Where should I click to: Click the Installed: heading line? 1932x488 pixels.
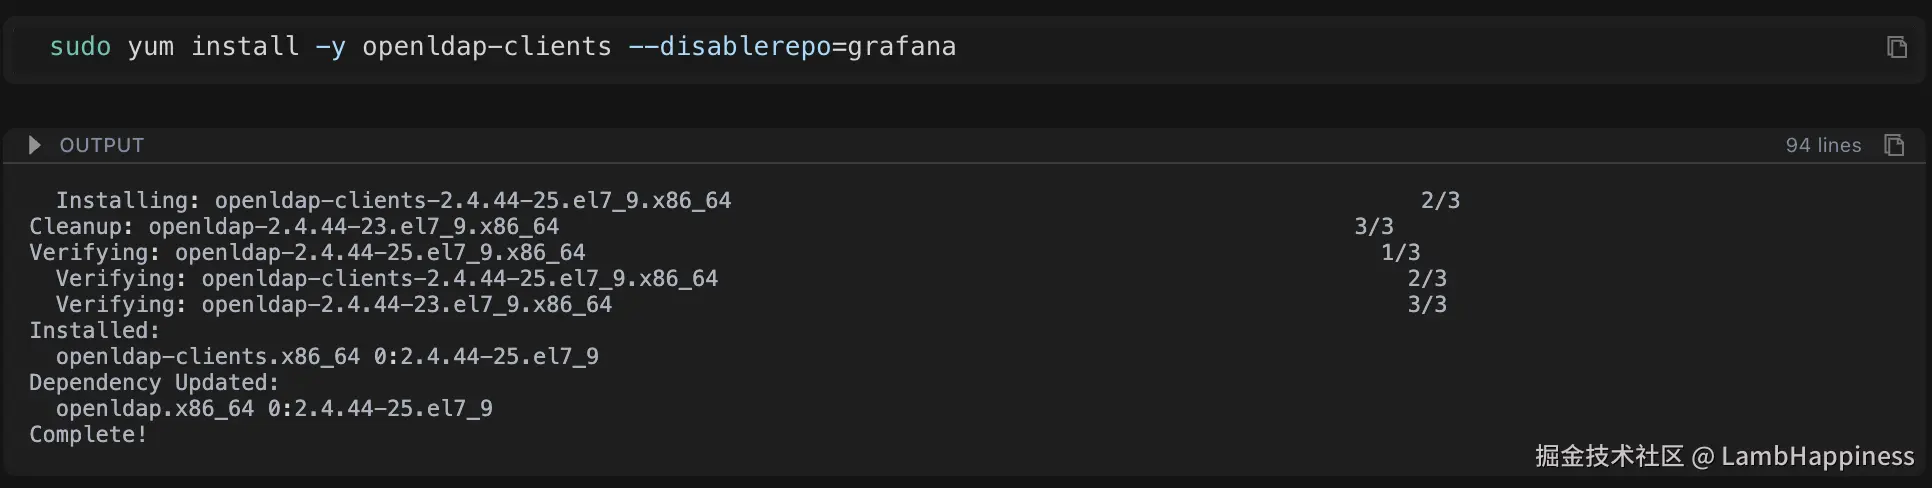point(94,331)
